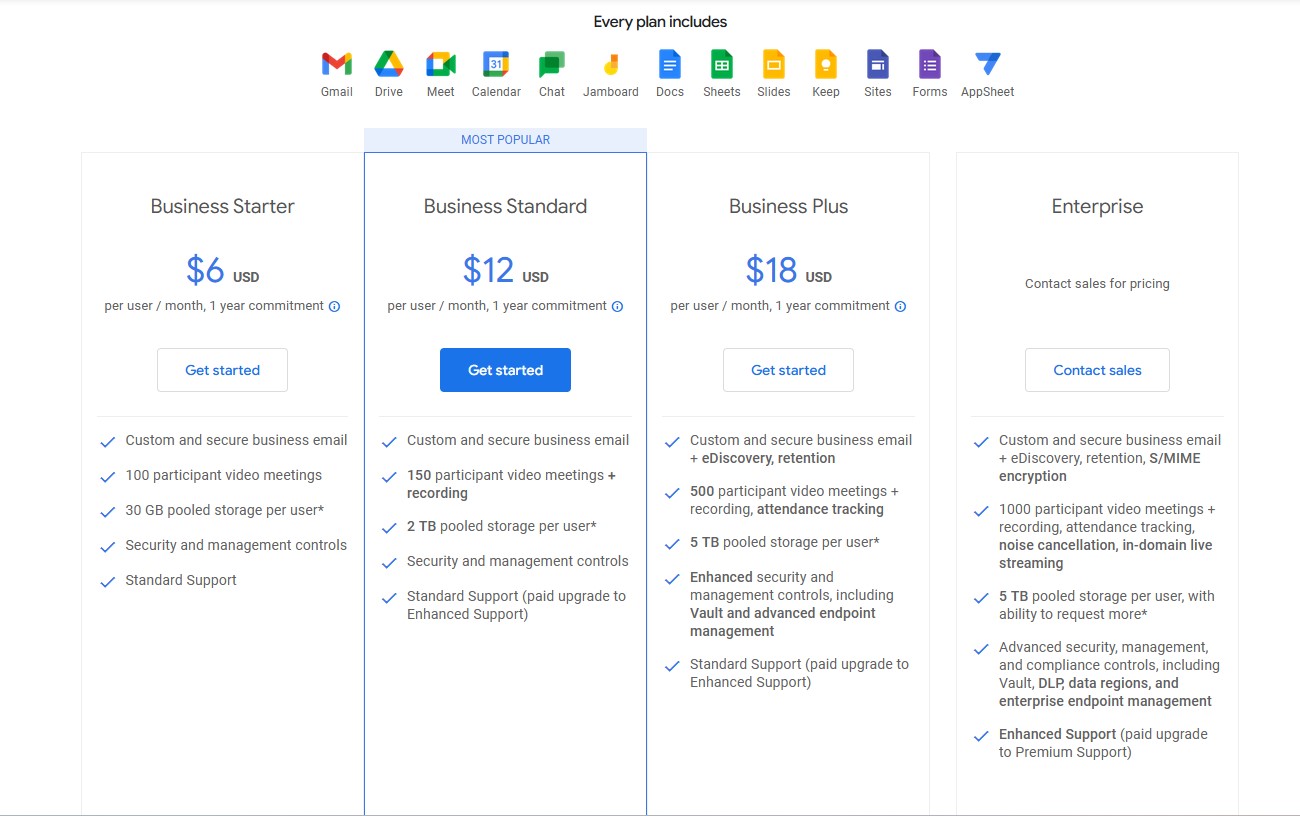Open info icon beside Business Plus commitment
Image resolution: width=1300 pixels, height=816 pixels.
tap(900, 307)
